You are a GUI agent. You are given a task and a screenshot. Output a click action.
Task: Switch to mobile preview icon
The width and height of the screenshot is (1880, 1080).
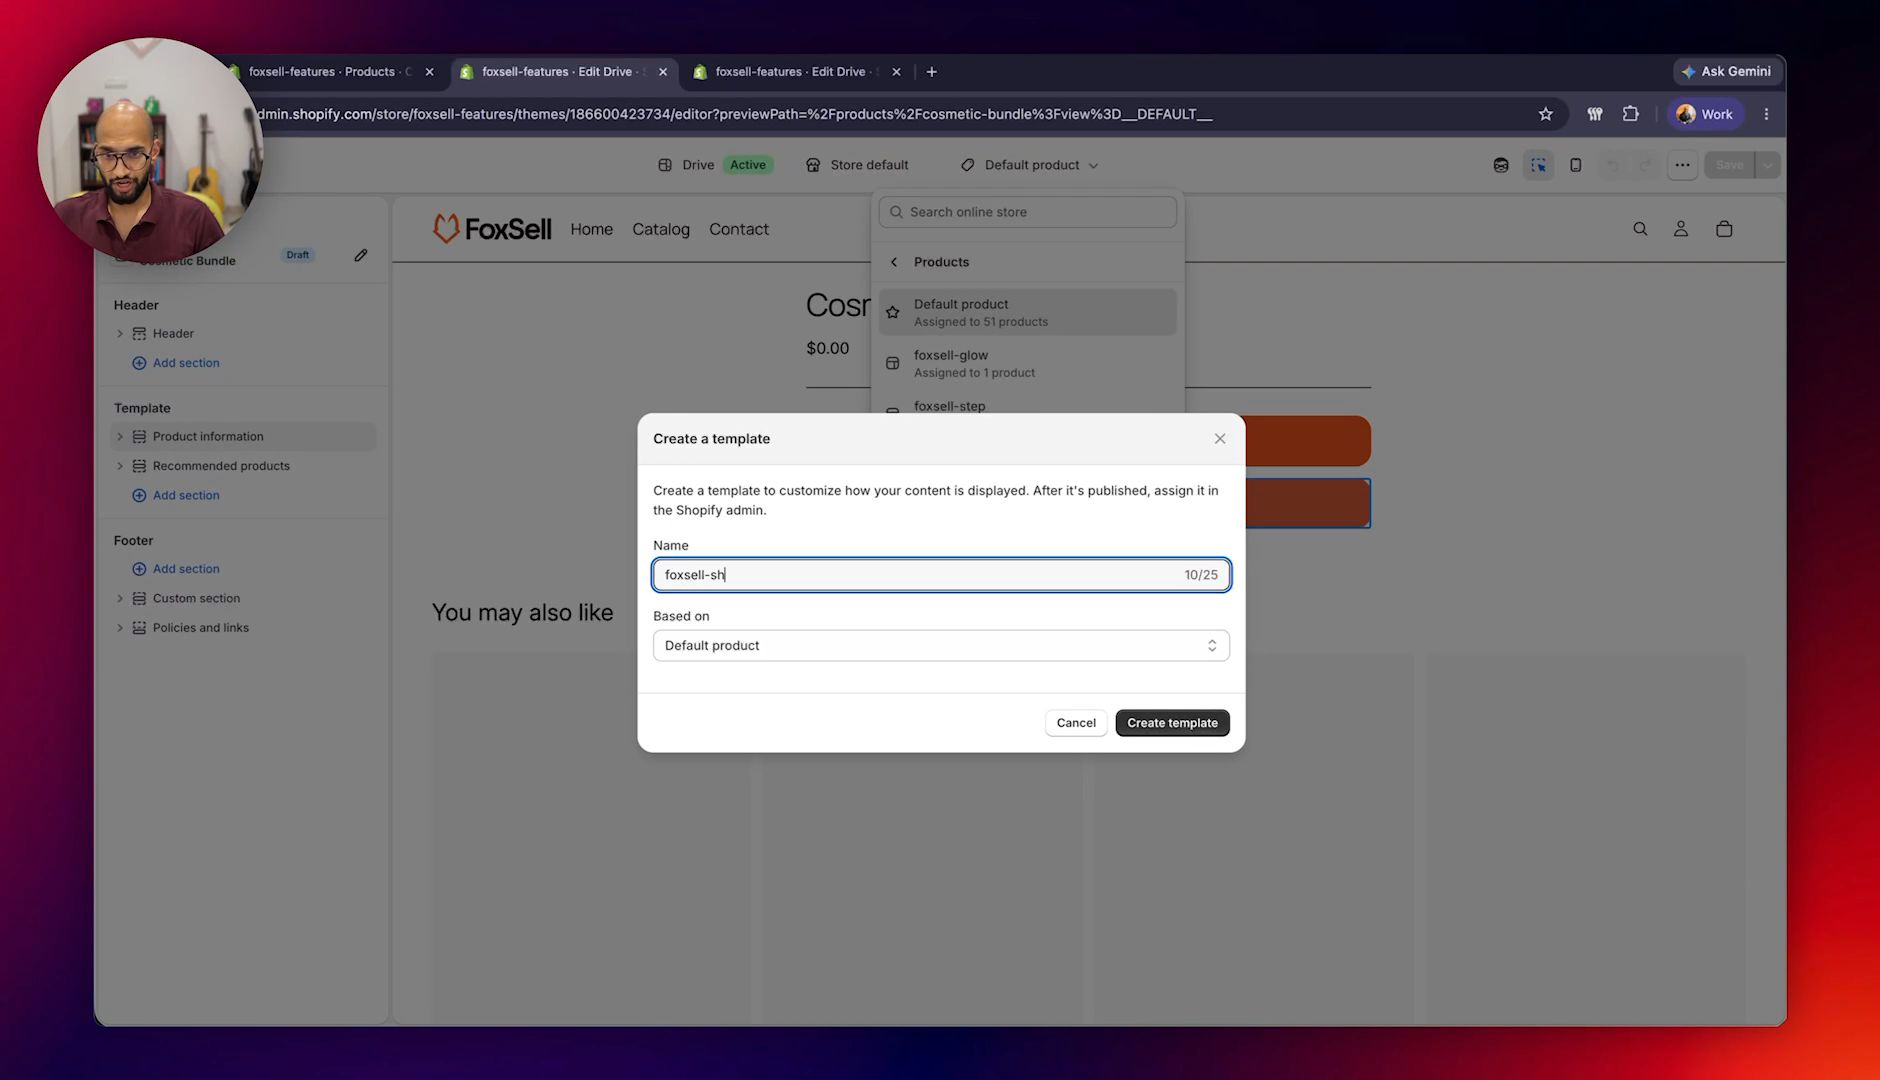1575,165
